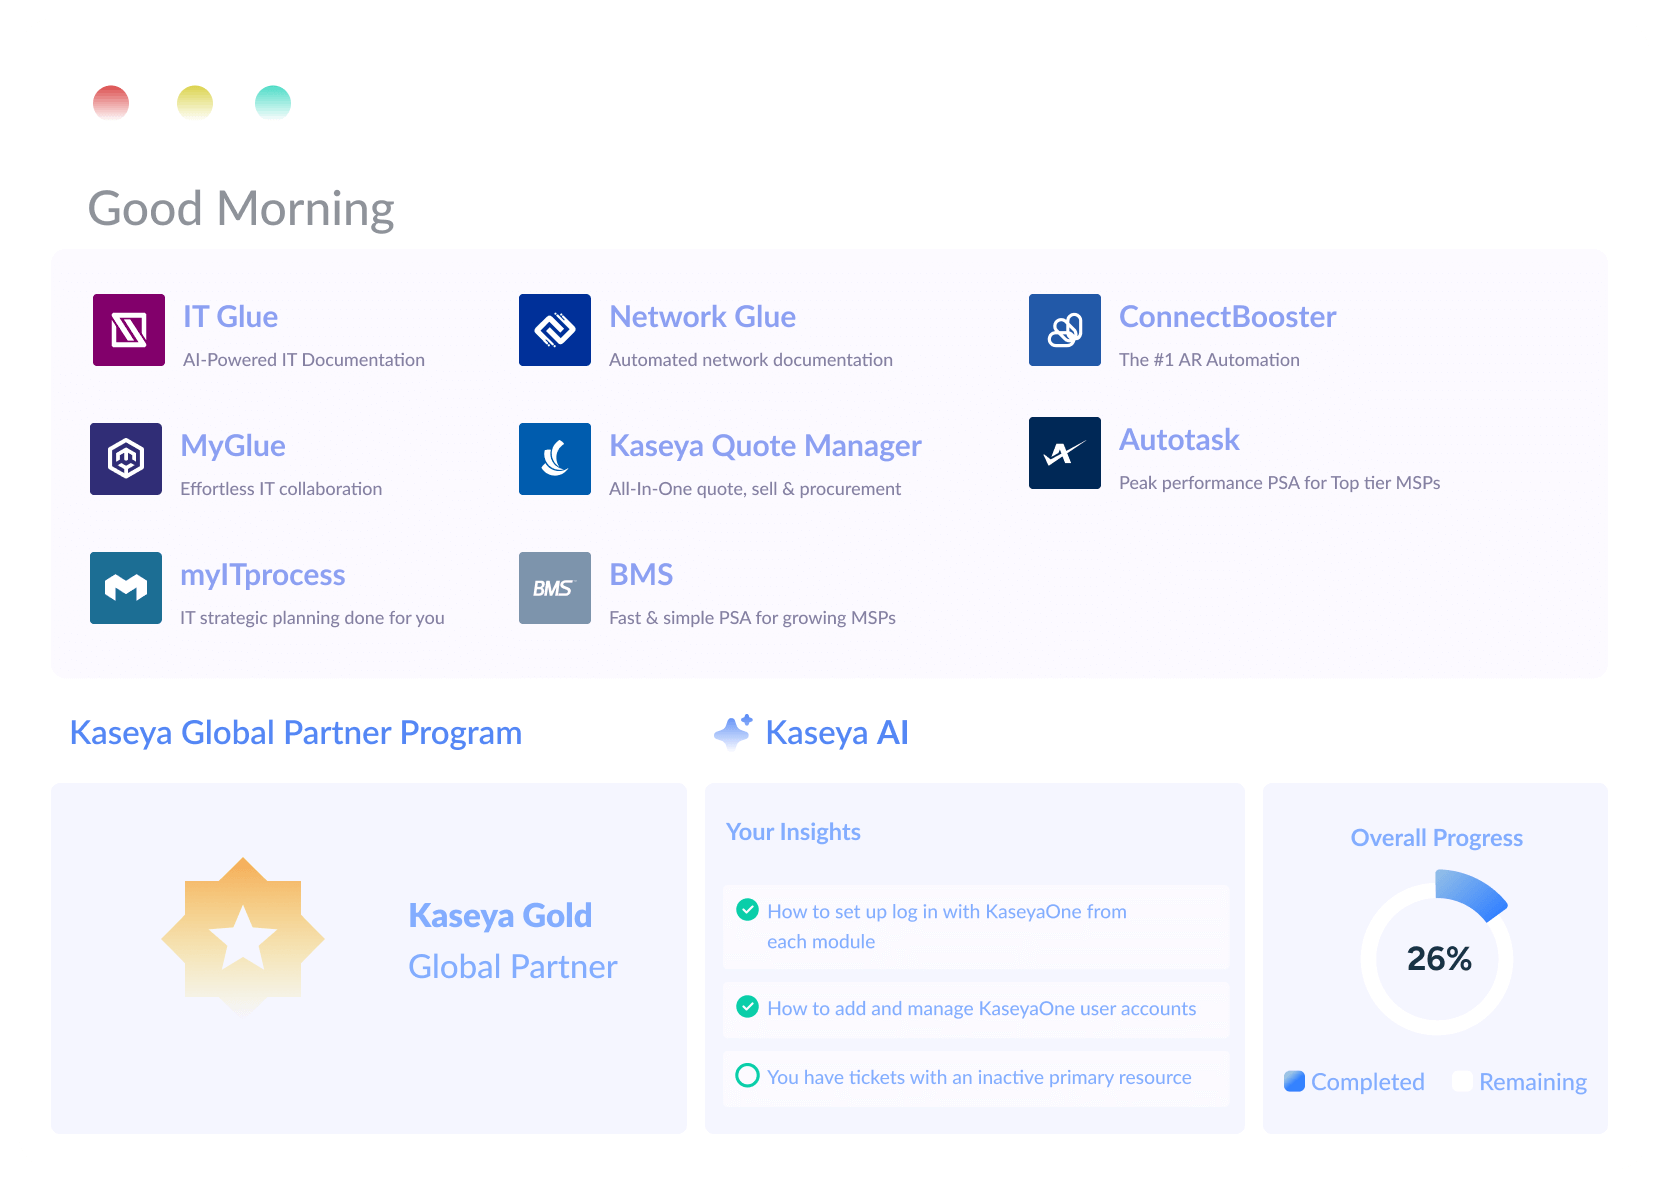This screenshot has width=1668, height=1191.
Task: Toggle check for manage user accounts insight
Action: [x=747, y=1006]
